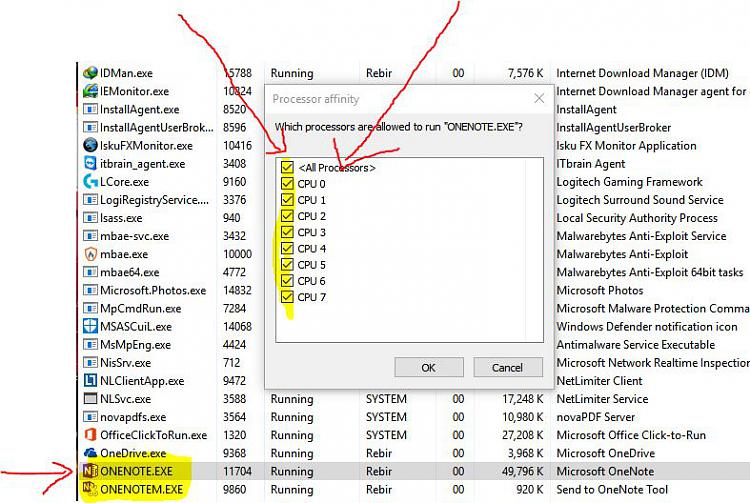Click the MsMpEng.exe icon
This screenshot has height=503, width=750.
click(90, 344)
